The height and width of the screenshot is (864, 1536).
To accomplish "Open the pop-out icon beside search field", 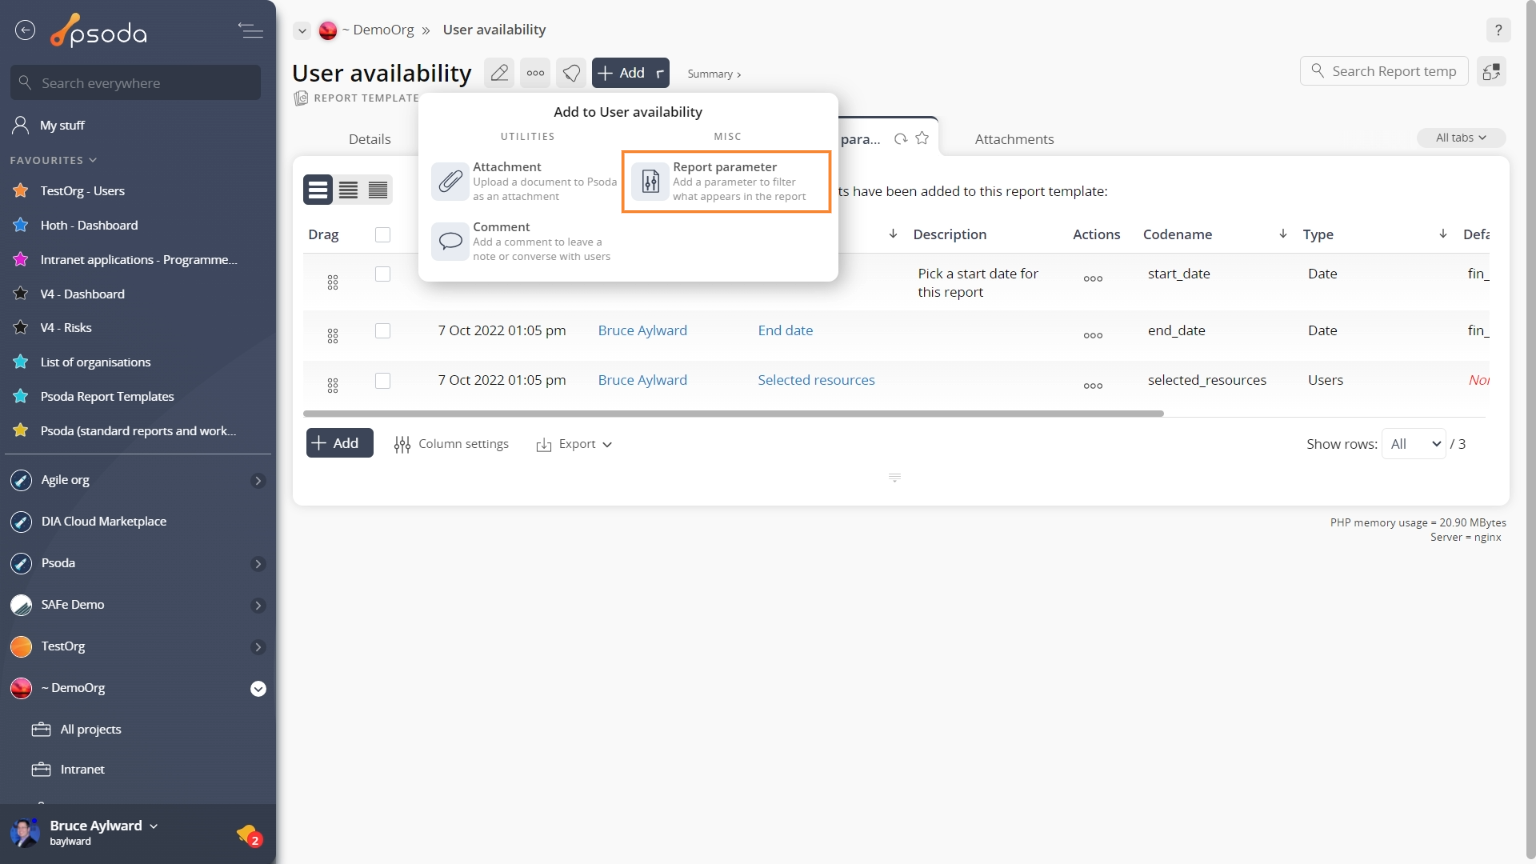I will tap(1491, 72).
